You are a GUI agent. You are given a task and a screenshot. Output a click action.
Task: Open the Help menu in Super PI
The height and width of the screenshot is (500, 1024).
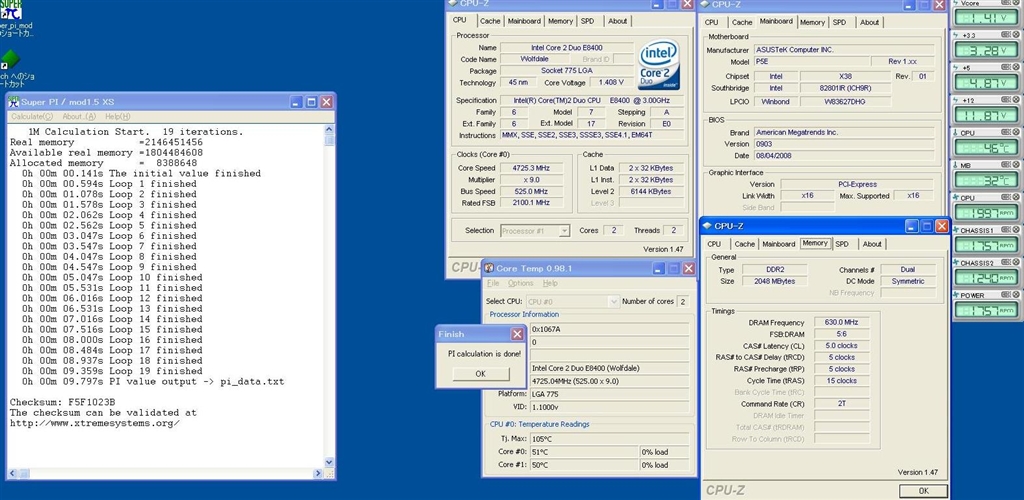coord(118,116)
